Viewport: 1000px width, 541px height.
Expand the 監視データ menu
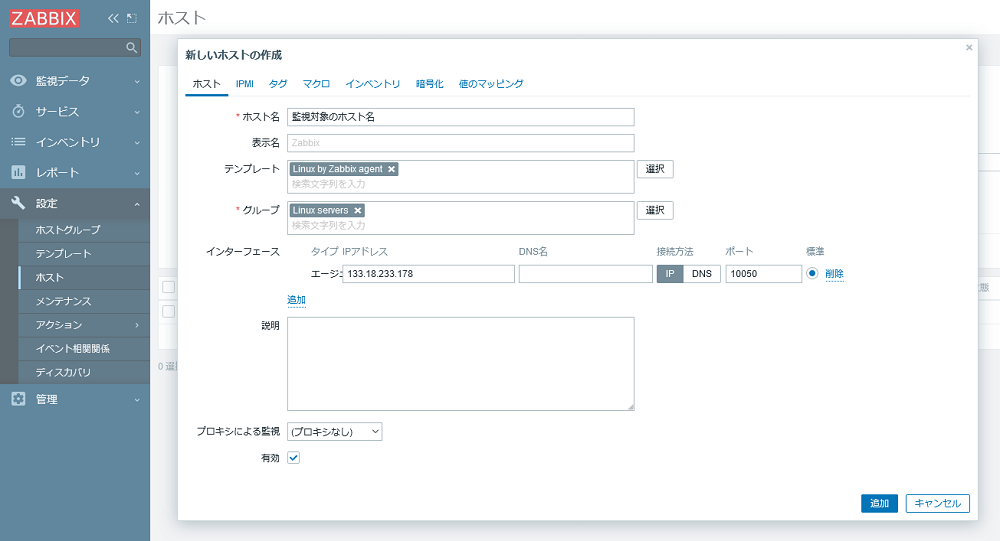pos(137,82)
